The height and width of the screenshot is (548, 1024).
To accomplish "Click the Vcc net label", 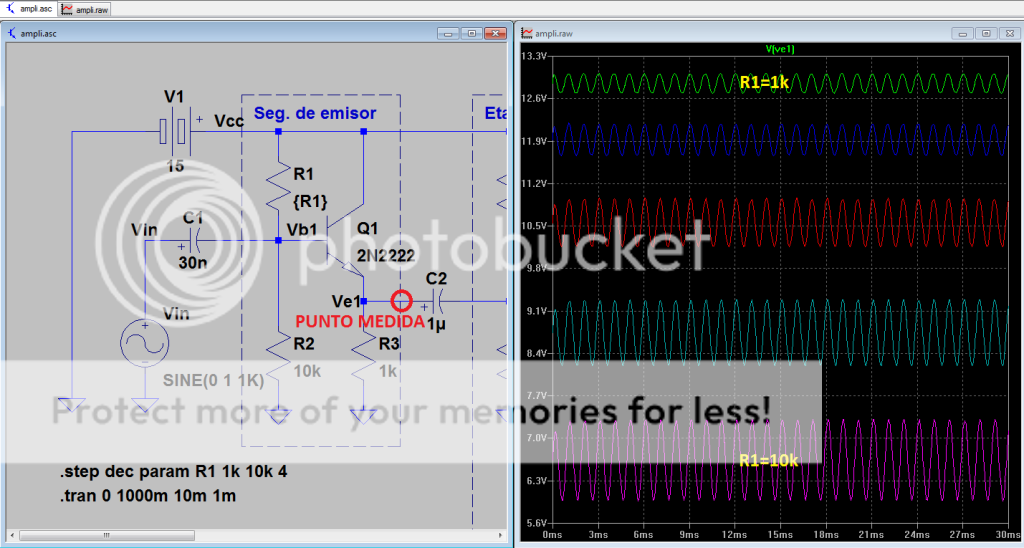I will 229,121.
